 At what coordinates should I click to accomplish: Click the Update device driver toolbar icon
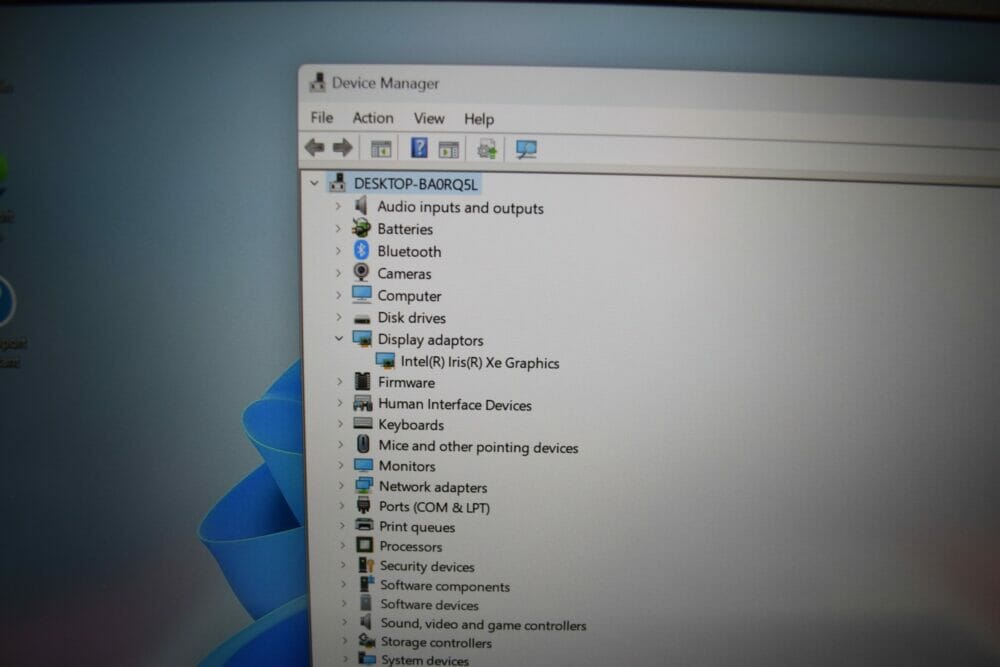(x=487, y=150)
